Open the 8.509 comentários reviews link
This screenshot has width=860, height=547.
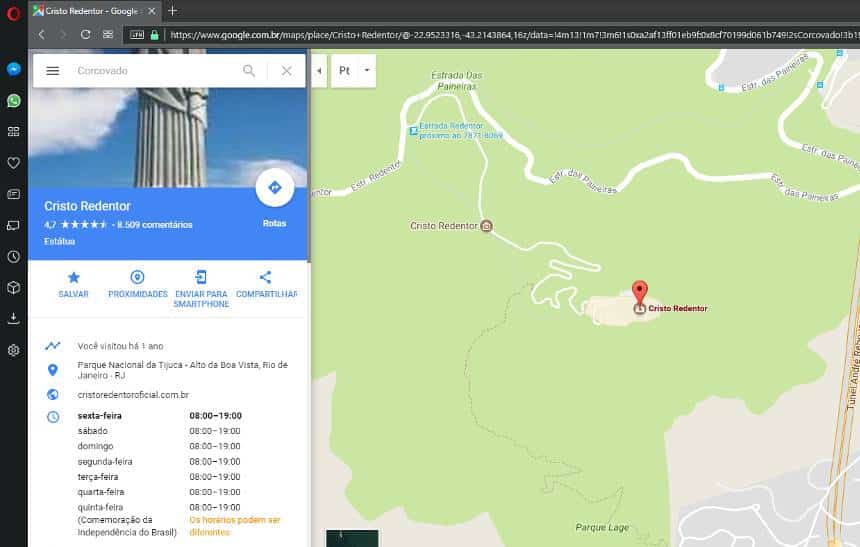pos(154,225)
